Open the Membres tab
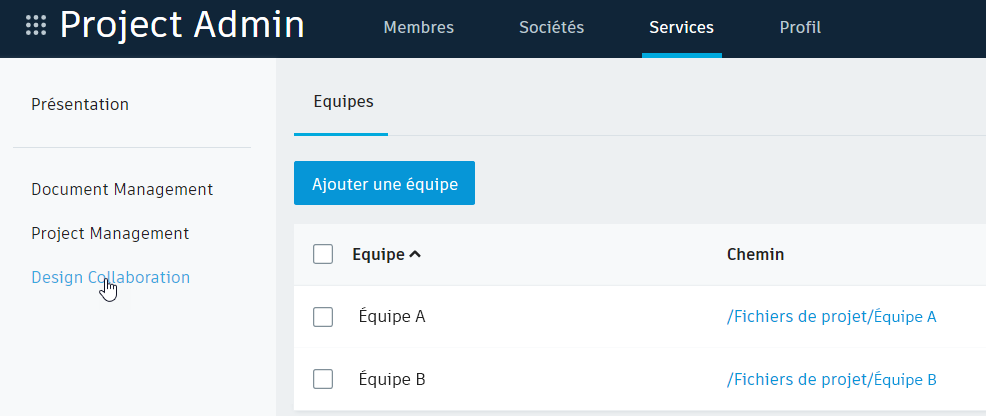 [418, 28]
